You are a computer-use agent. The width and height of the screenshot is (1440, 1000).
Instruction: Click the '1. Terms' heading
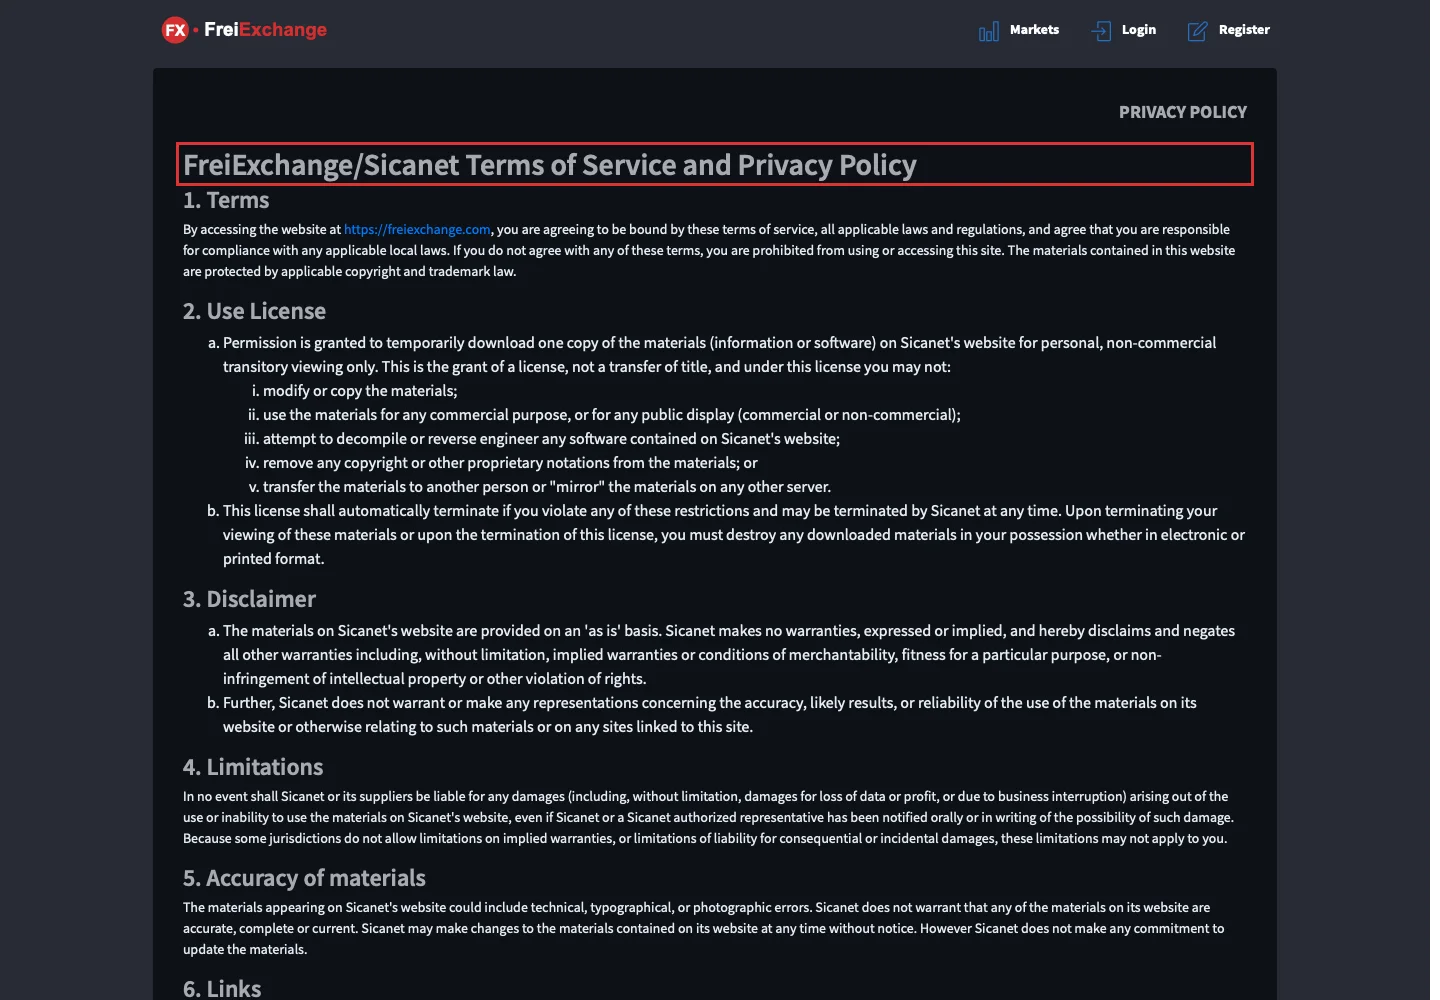click(226, 200)
